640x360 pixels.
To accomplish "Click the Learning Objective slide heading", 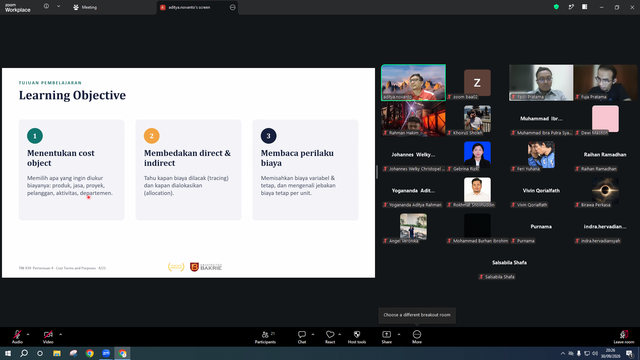I will pyautogui.click(x=72, y=95).
